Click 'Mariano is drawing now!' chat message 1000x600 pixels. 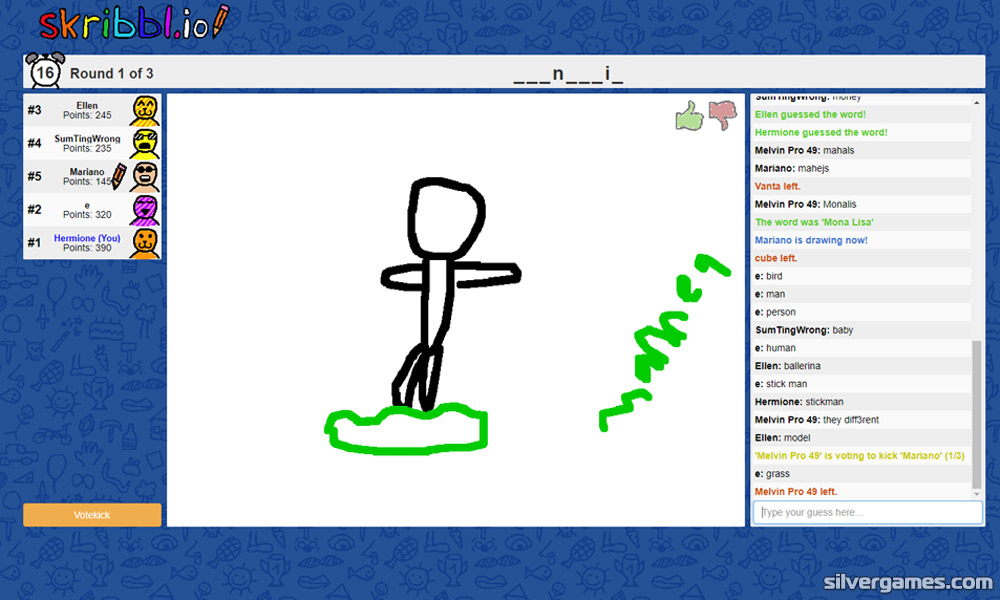coord(811,240)
